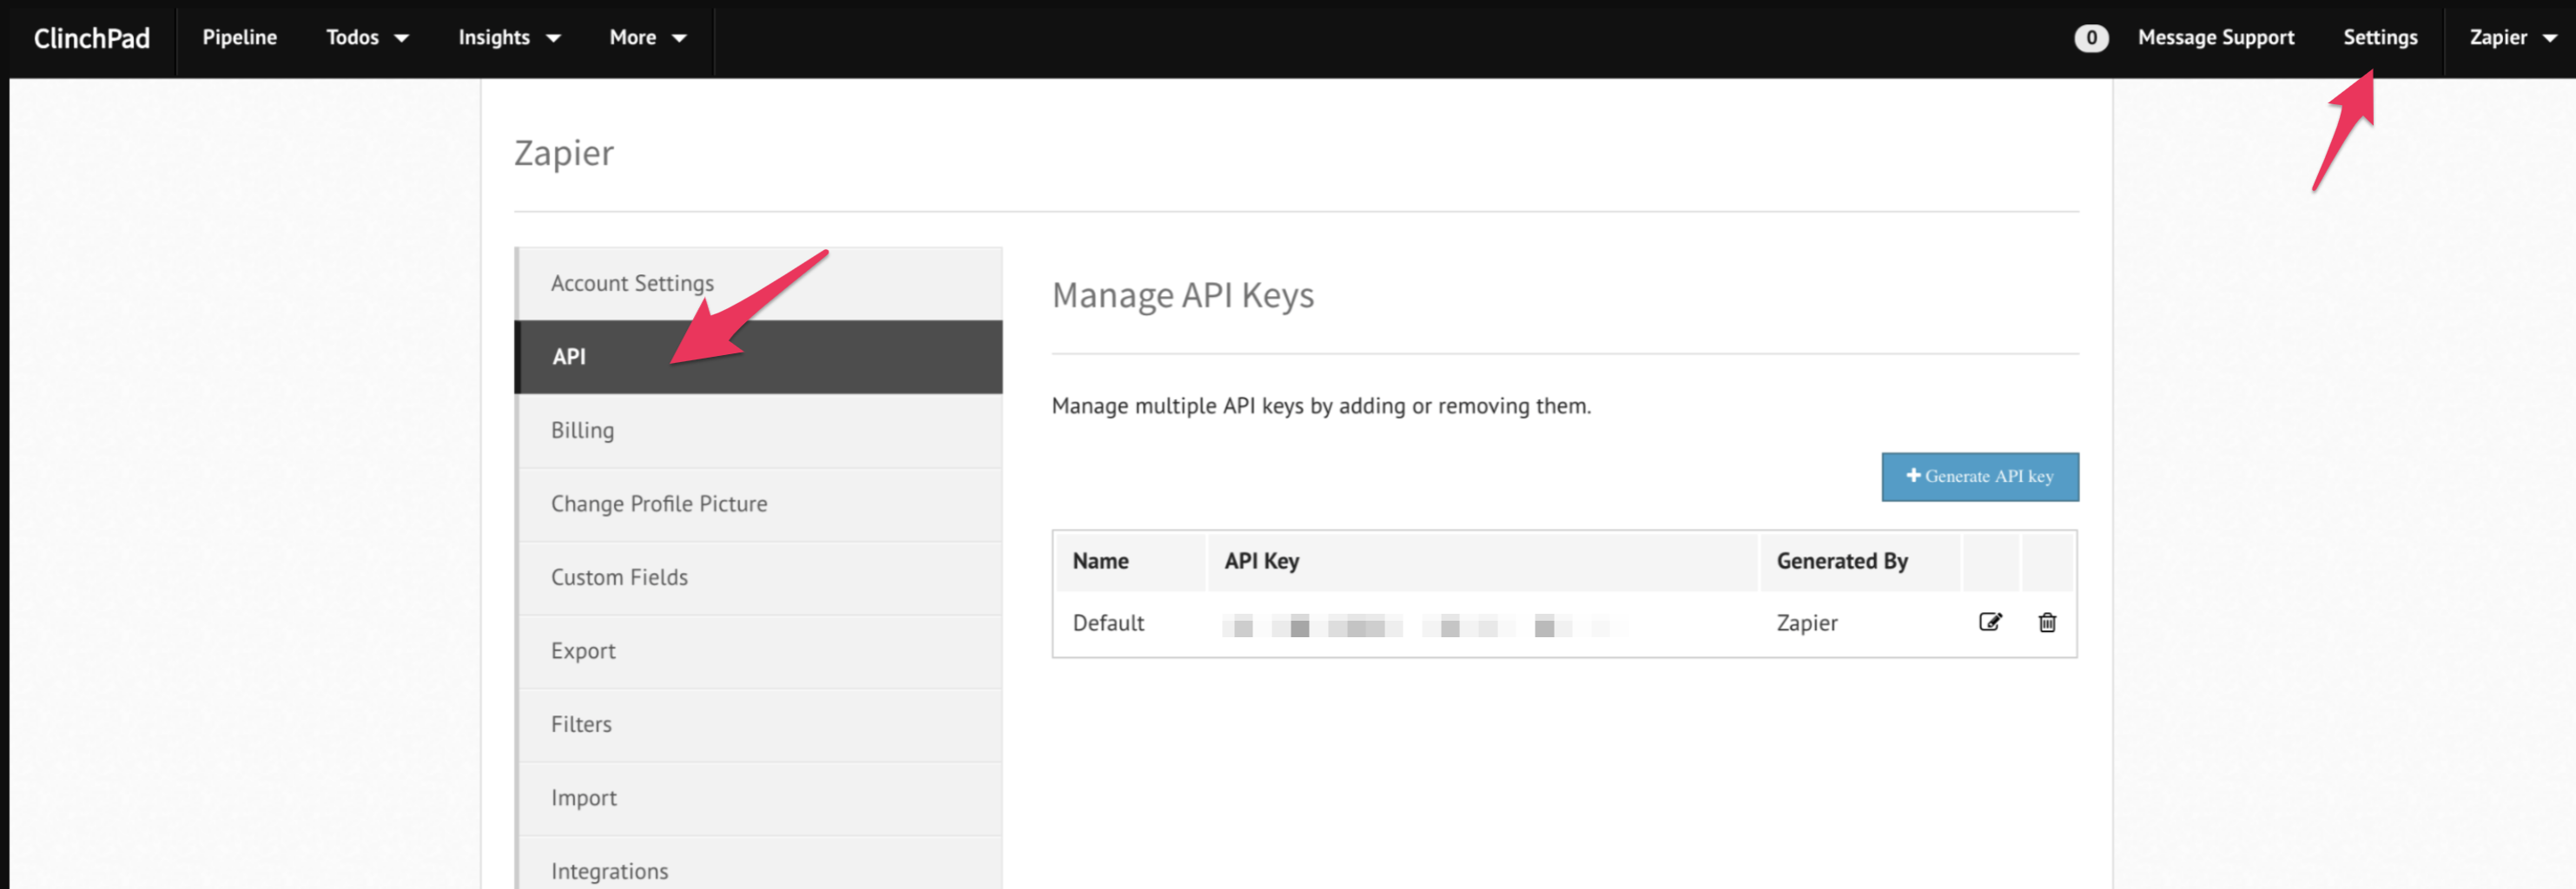Go to Settings in top bar
The height and width of the screenshot is (889, 2576).
(2380, 38)
